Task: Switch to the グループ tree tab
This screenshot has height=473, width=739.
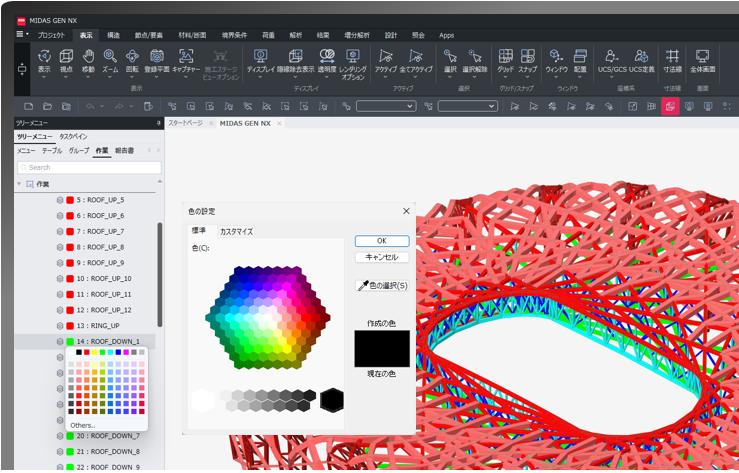Action: [x=79, y=151]
